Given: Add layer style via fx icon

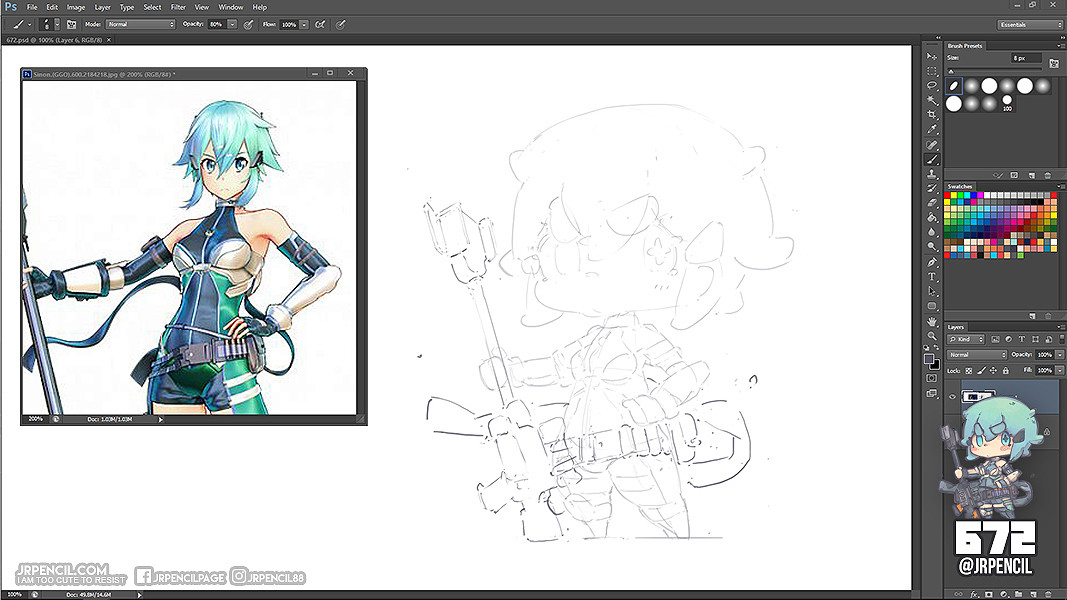Looking at the screenshot, I should coord(974,595).
